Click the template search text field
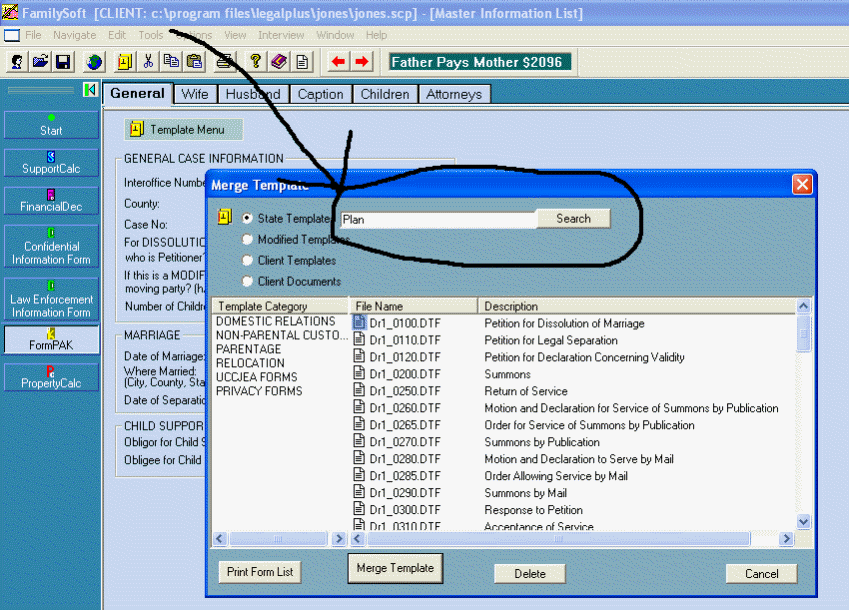The width and height of the screenshot is (849, 610). coord(437,219)
